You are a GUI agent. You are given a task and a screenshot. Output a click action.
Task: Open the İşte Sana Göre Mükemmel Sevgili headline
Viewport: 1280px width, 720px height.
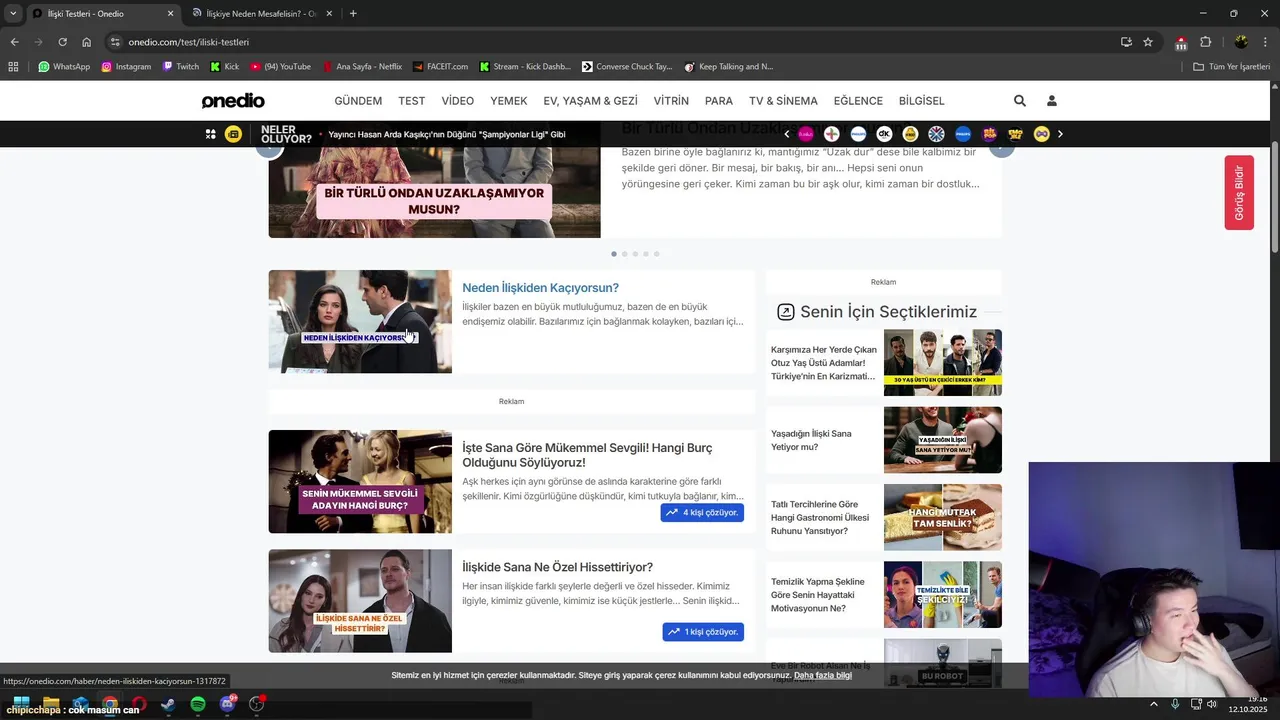(x=587, y=454)
